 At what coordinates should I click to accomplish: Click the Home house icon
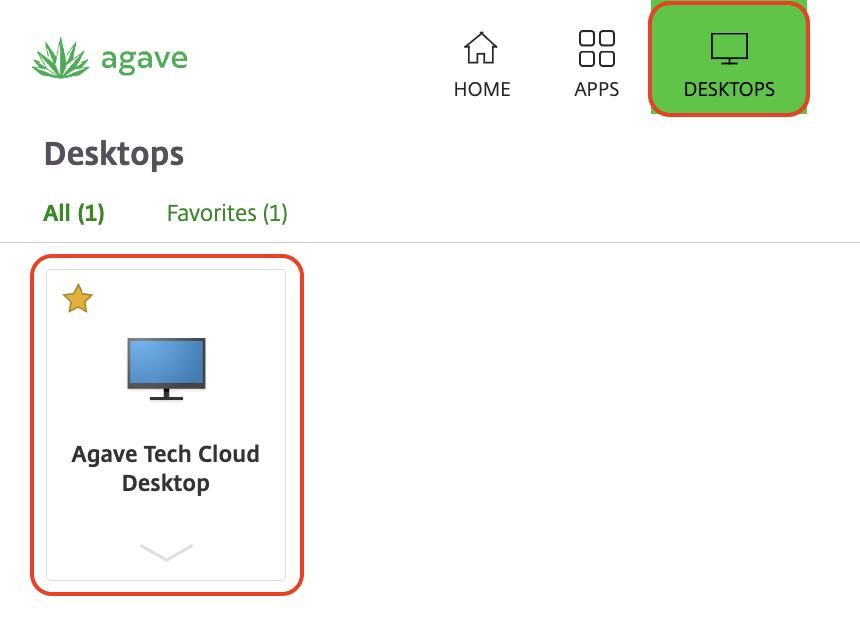point(481,48)
